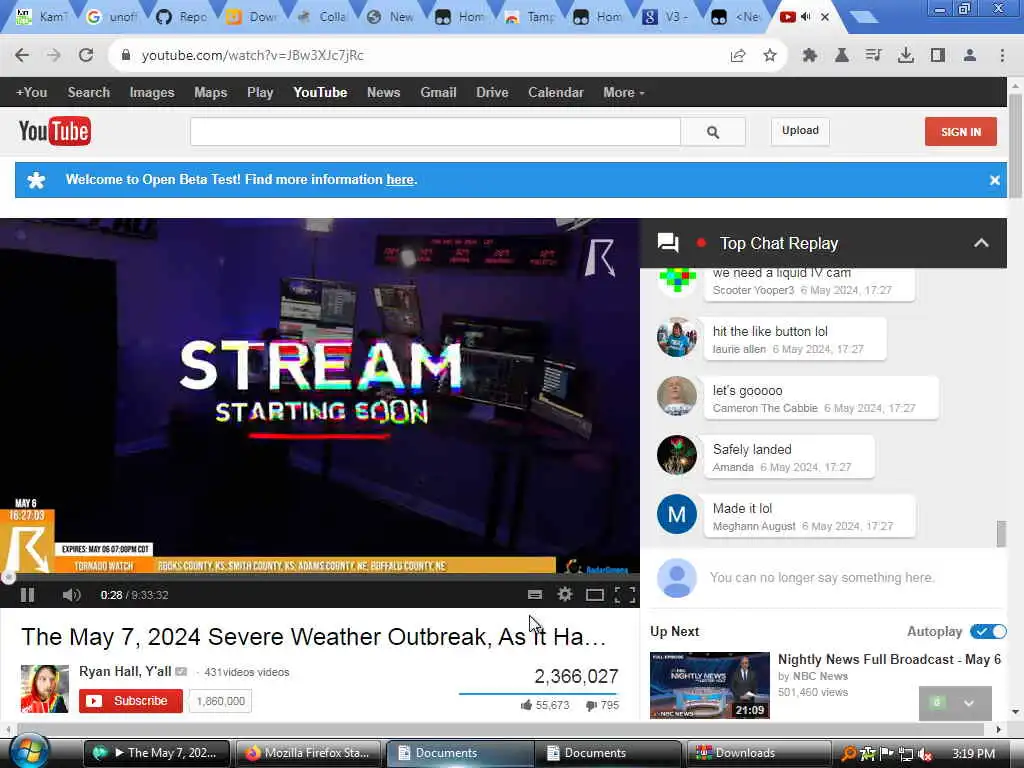The height and width of the screenshot is (768, 1024).
Task: Subscribe to Ryan Hall, Y'all
Action: point(131,701)
